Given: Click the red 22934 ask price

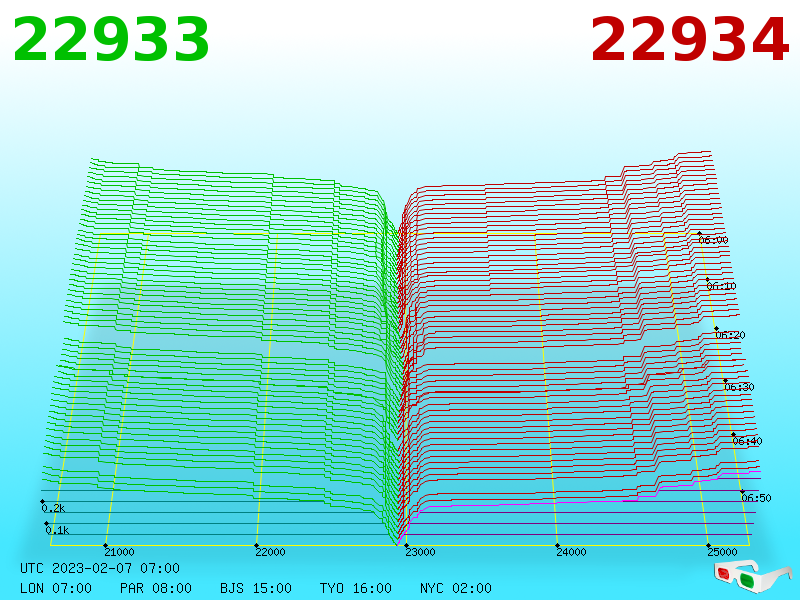Looking at the screenshot, I should 690,39.
